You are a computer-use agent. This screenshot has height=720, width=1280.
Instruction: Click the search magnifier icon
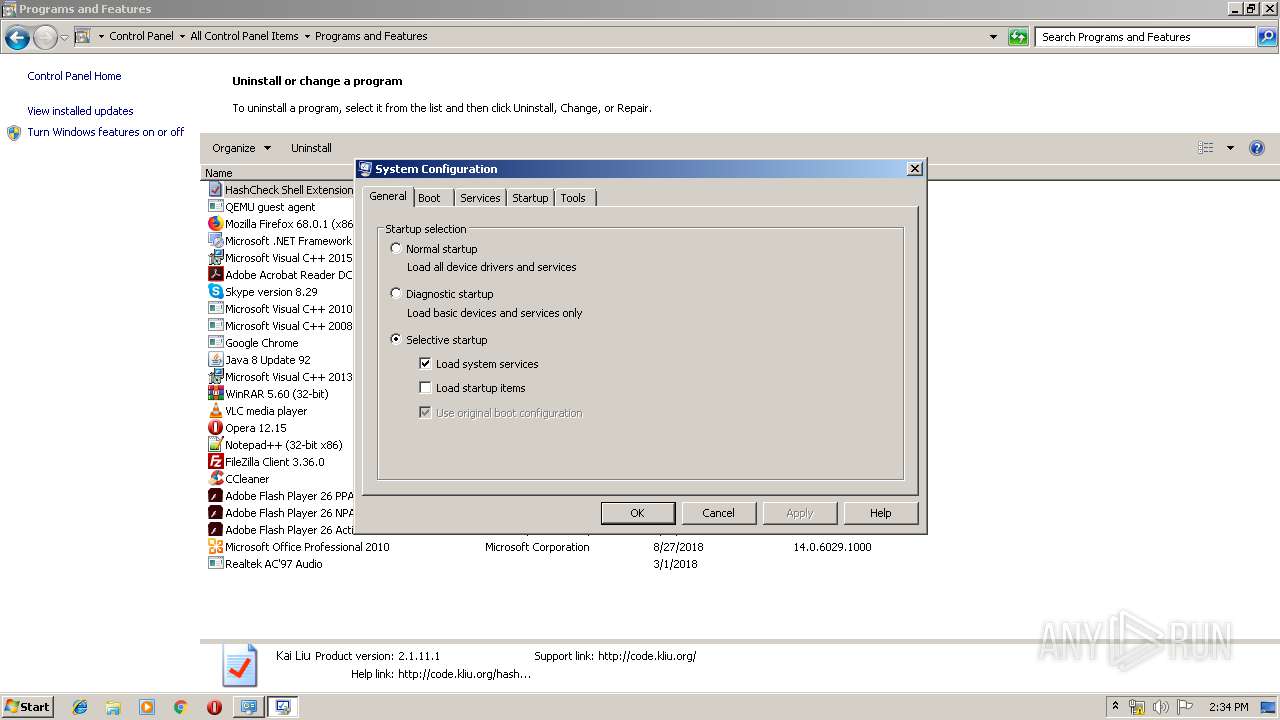tap(1266, 37)
